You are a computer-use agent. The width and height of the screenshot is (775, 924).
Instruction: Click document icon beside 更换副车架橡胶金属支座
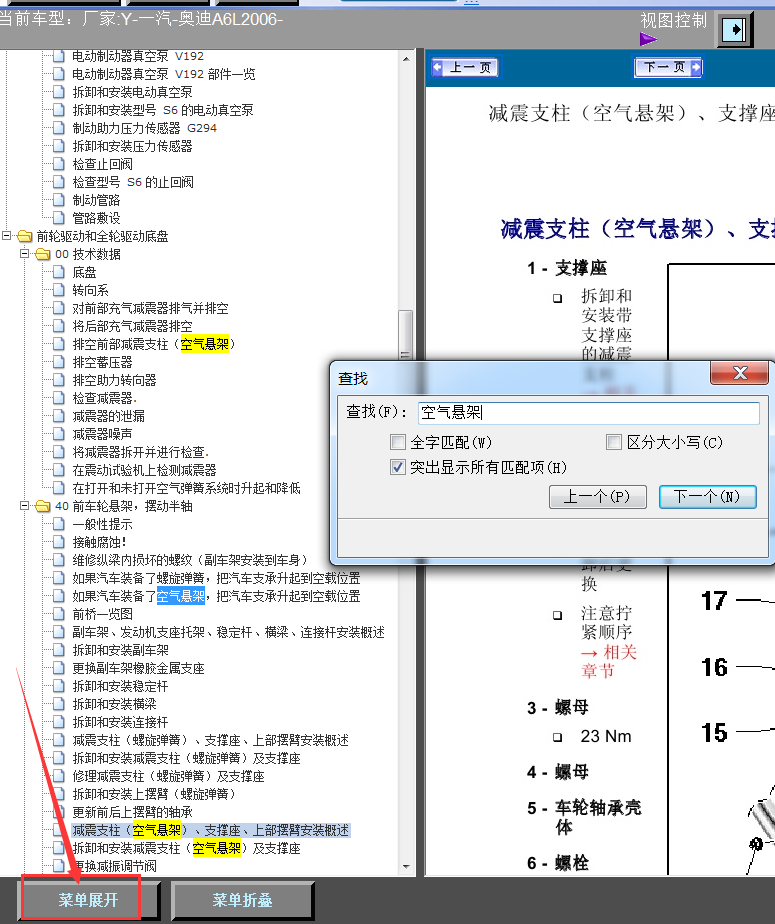pos(58,668)
